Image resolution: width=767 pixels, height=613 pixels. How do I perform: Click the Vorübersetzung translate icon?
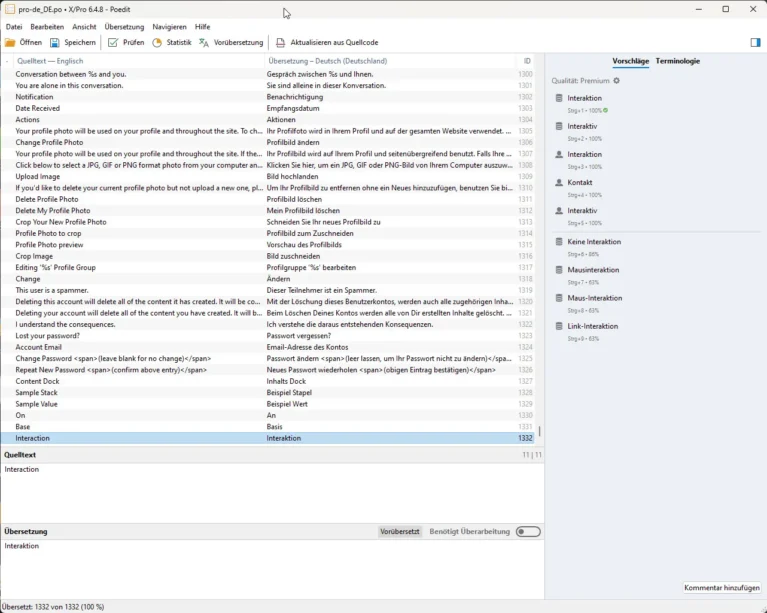[x=204, y=43]
